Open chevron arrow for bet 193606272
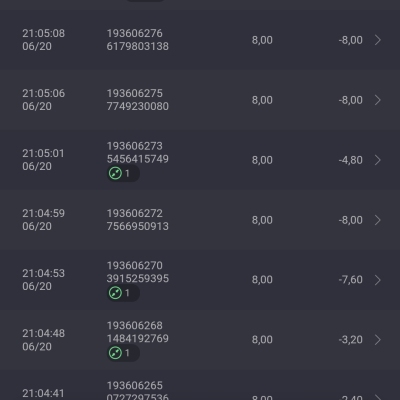Screen dimensions: 400x400 [x=378, y=220]
